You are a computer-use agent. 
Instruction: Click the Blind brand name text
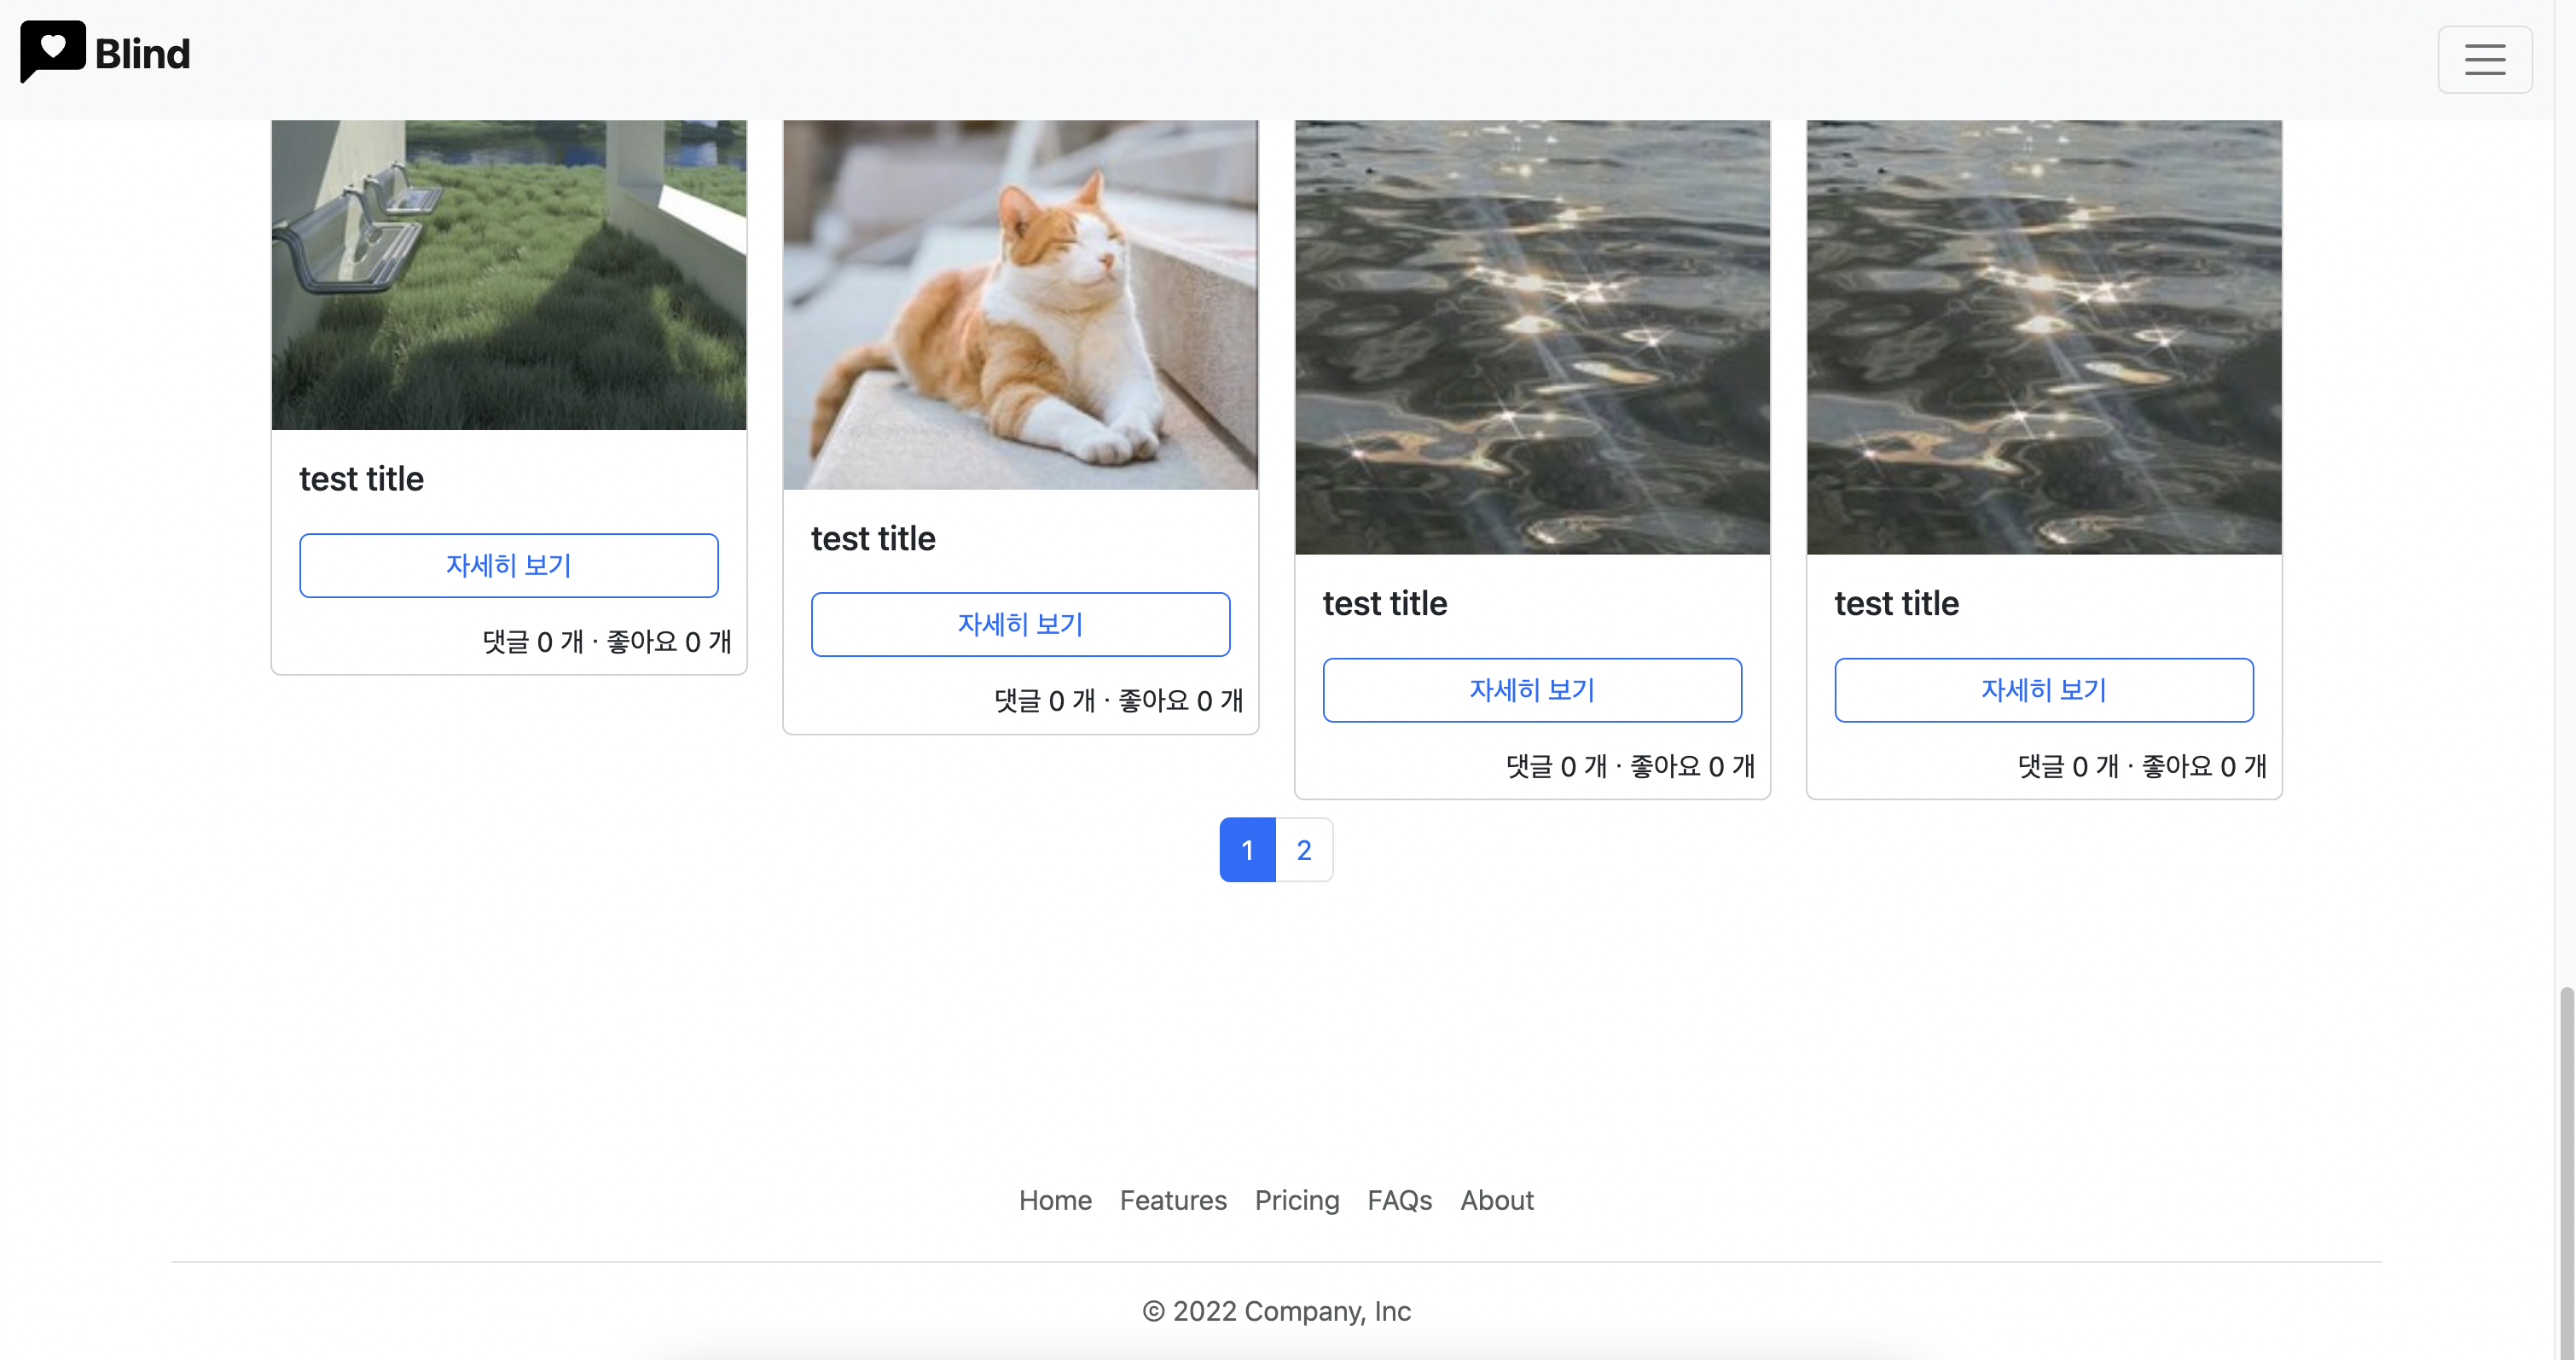tap(142, 54)
